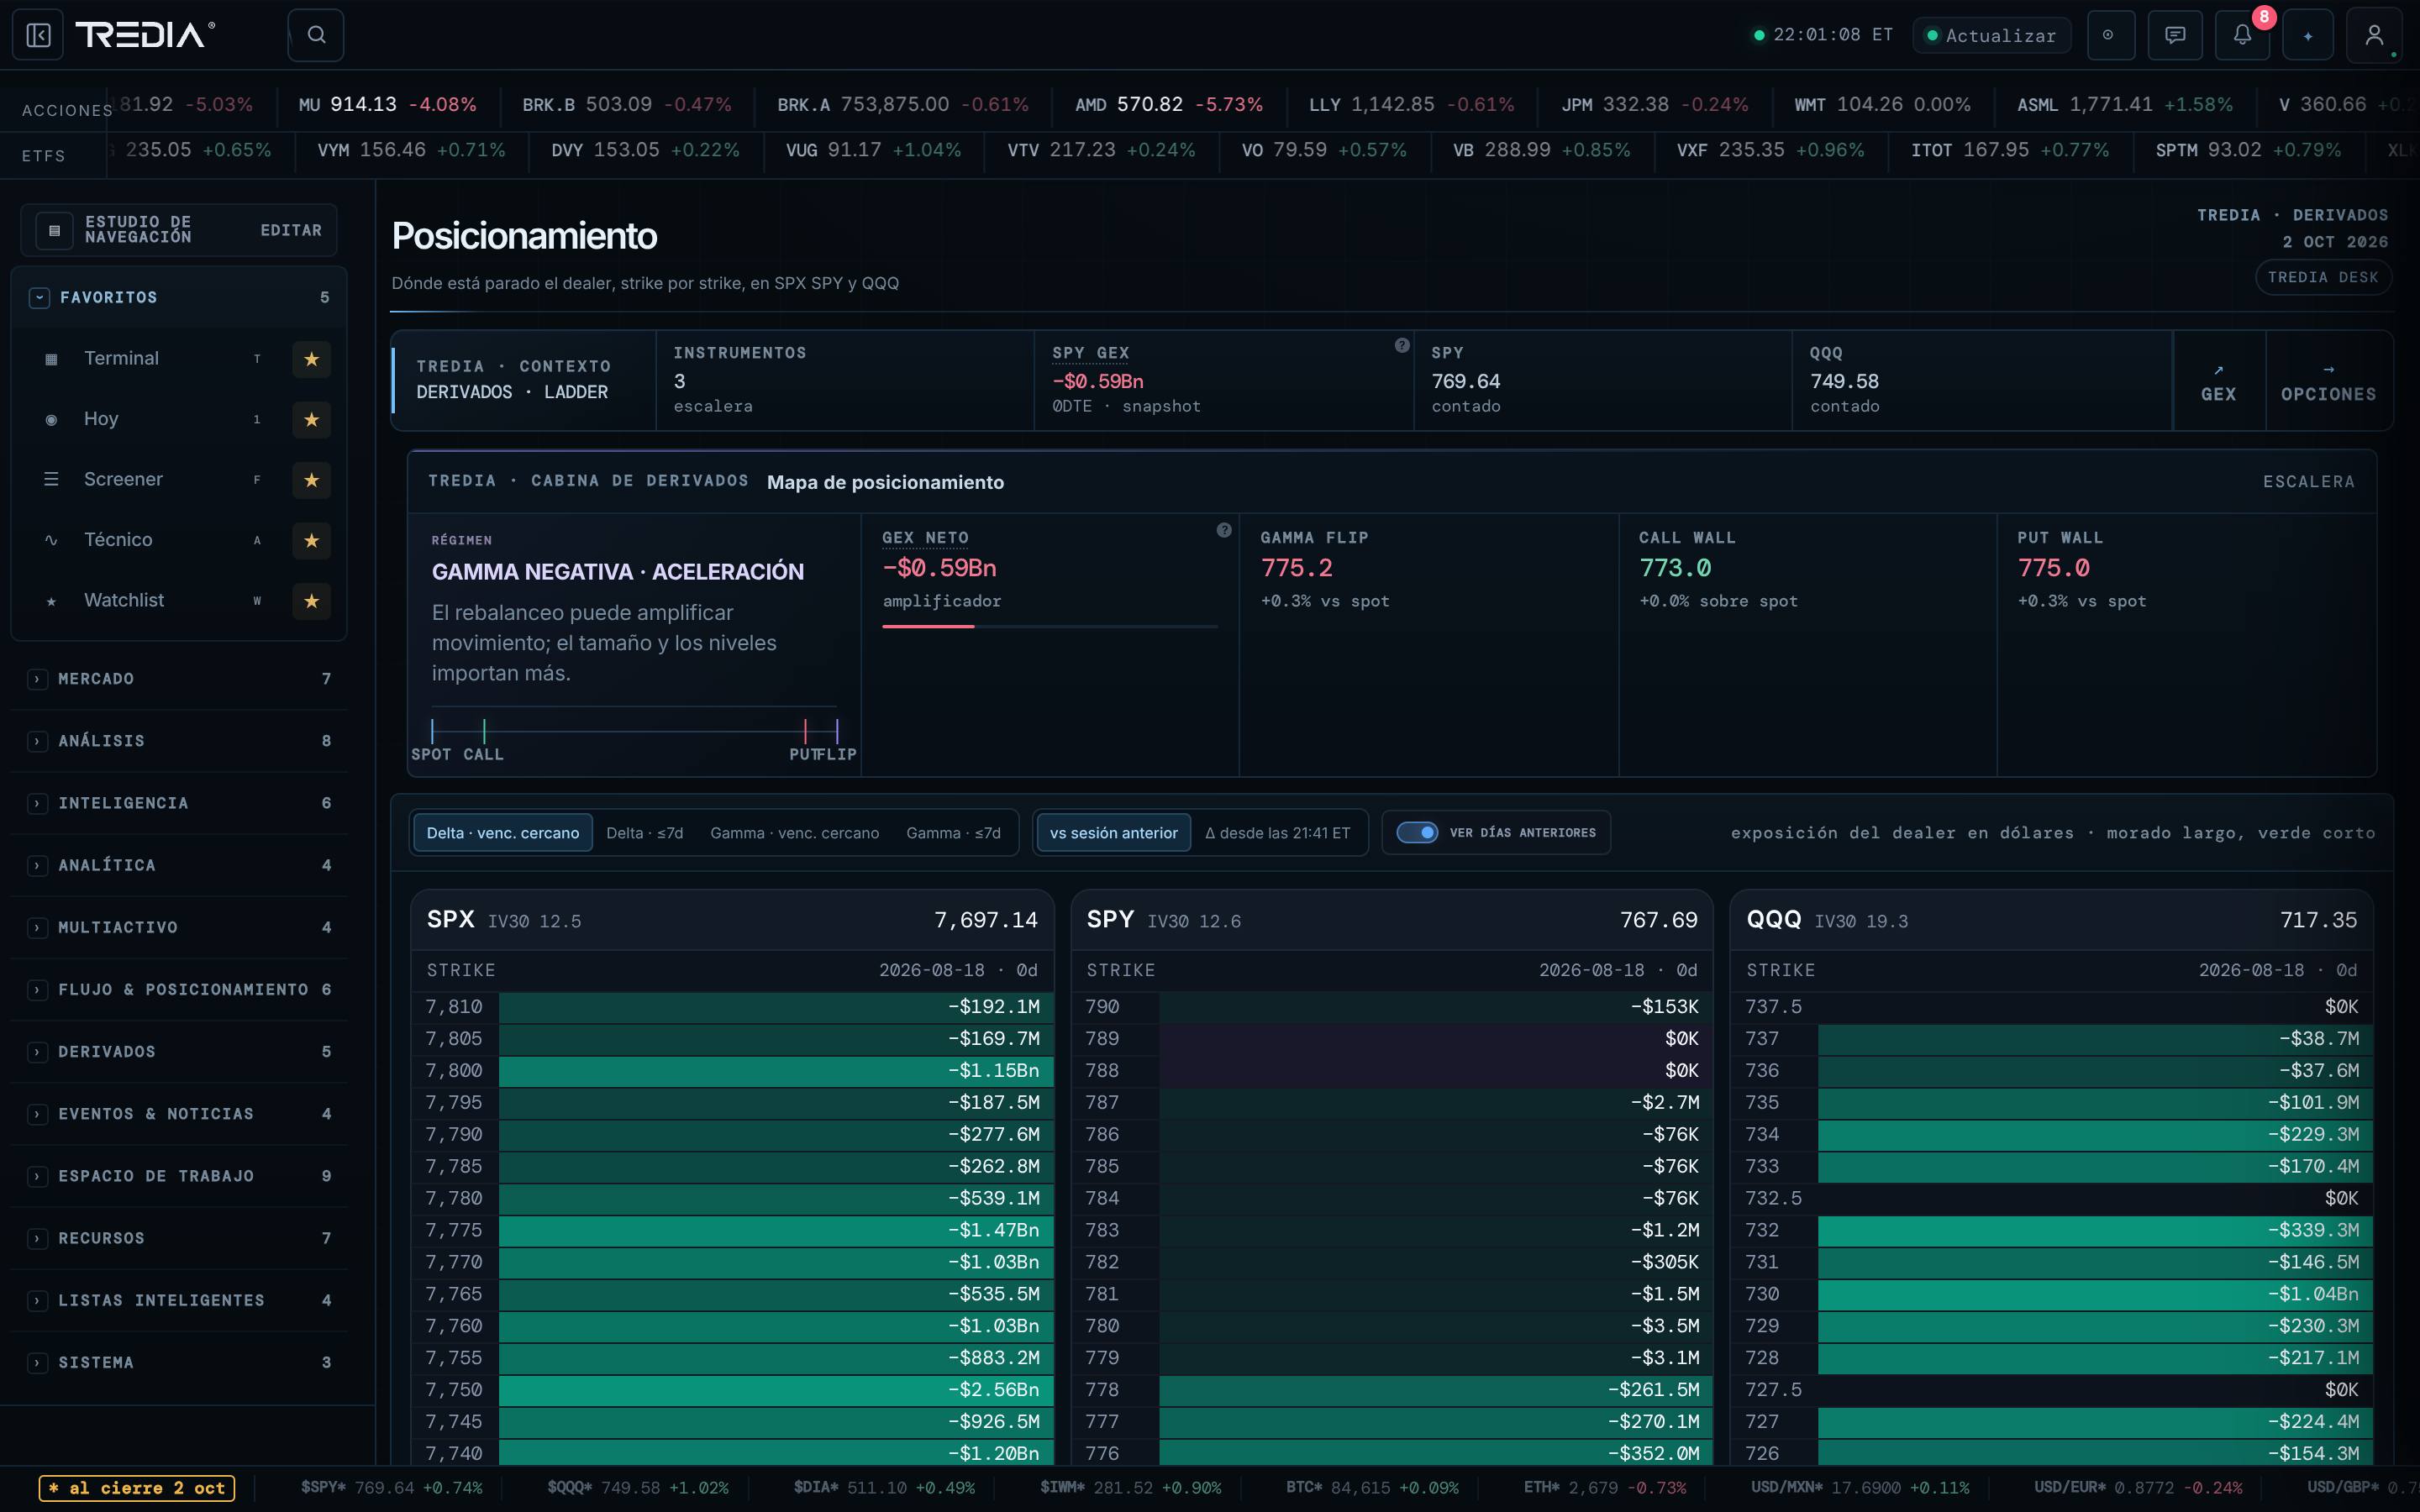Toggle Ver días anteriores switch
Image resolution: width=2420 pixels, height=1512 pixels.
(x=1417, y=832)
